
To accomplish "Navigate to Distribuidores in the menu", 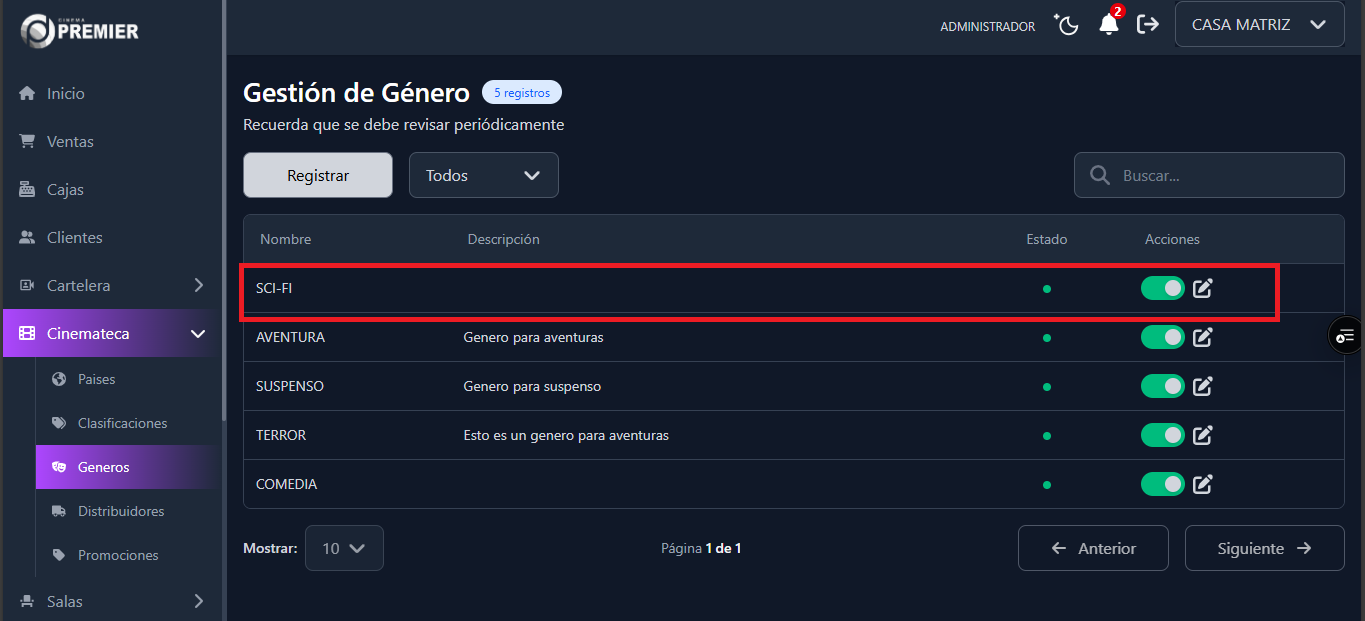I will [121, 511].
